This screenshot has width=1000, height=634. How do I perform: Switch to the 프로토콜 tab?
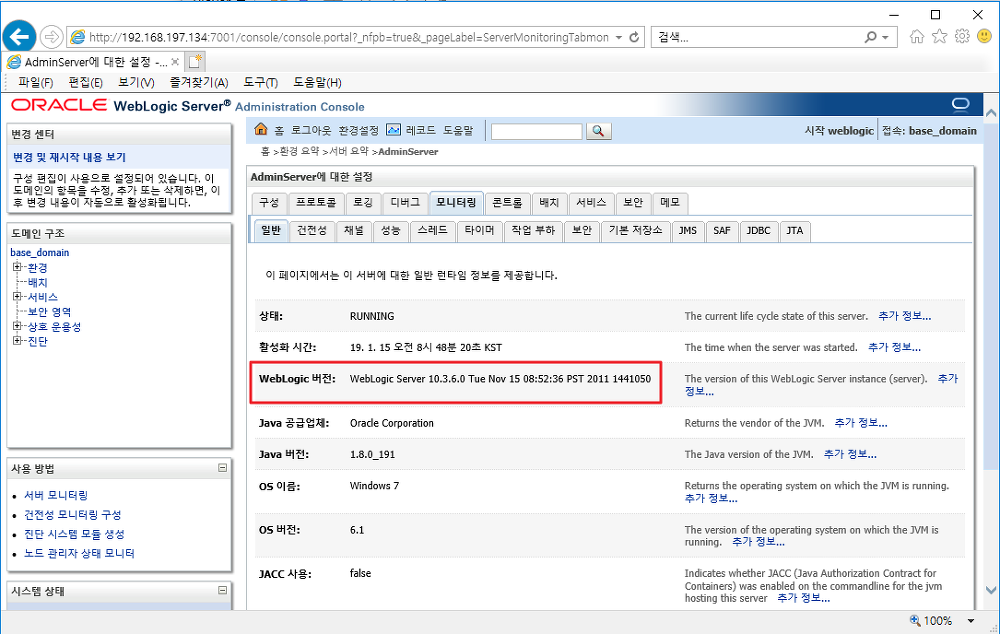[x=316, y=202]
